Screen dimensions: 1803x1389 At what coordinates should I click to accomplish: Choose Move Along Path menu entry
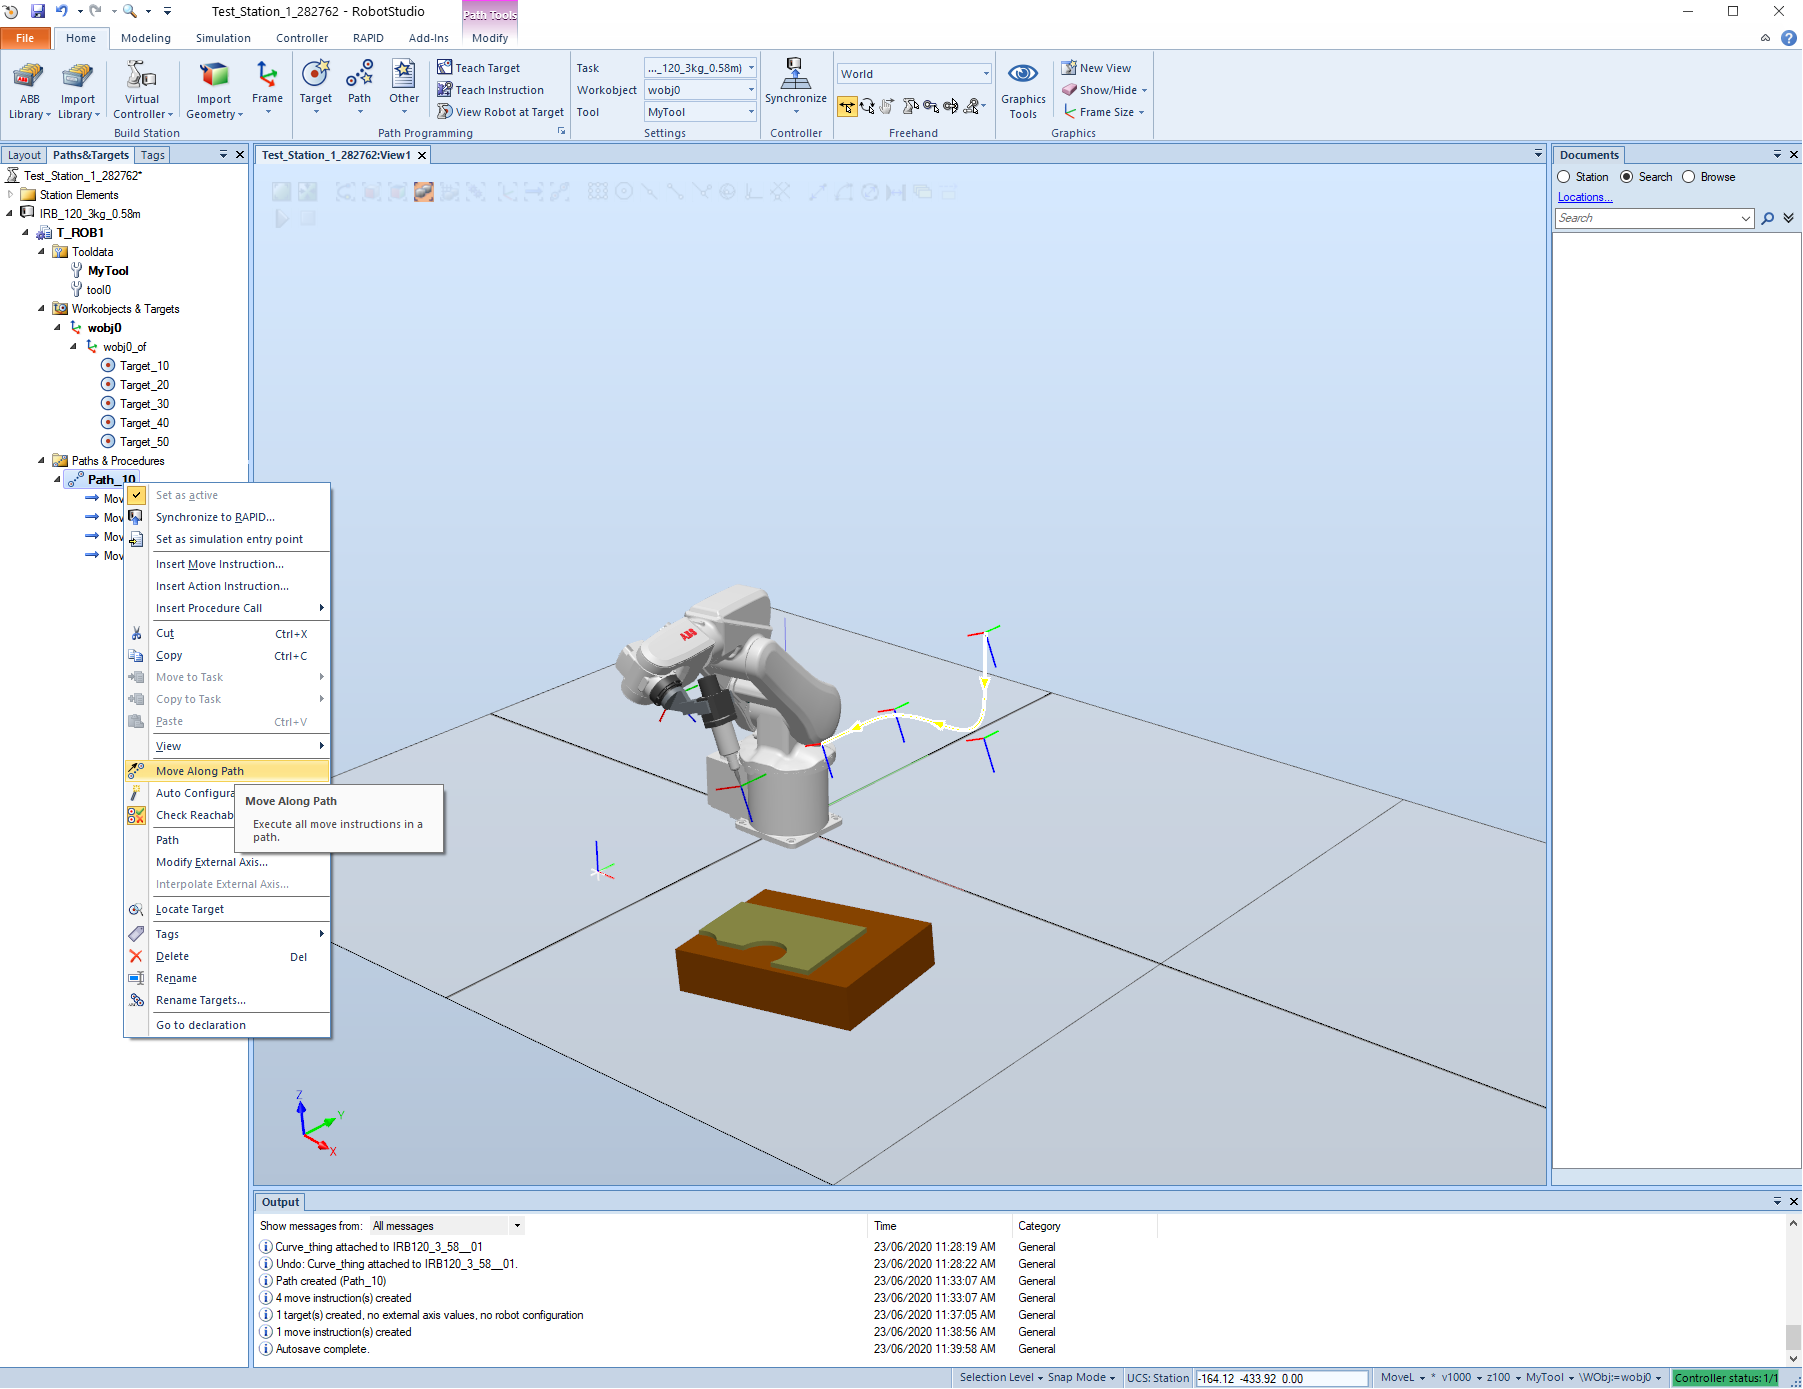(x=200, y=771)
